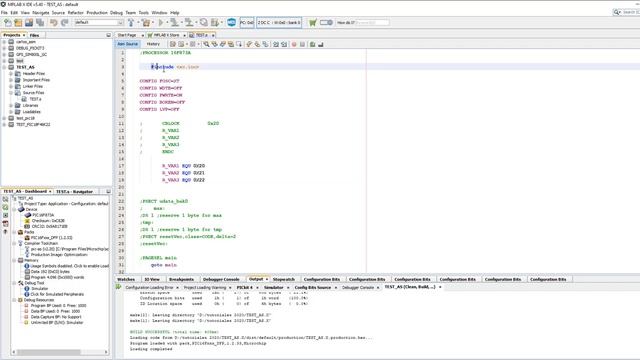Click the Redo toolbar icon
This screenshot has width=640, height=360.
click(64, 22)
